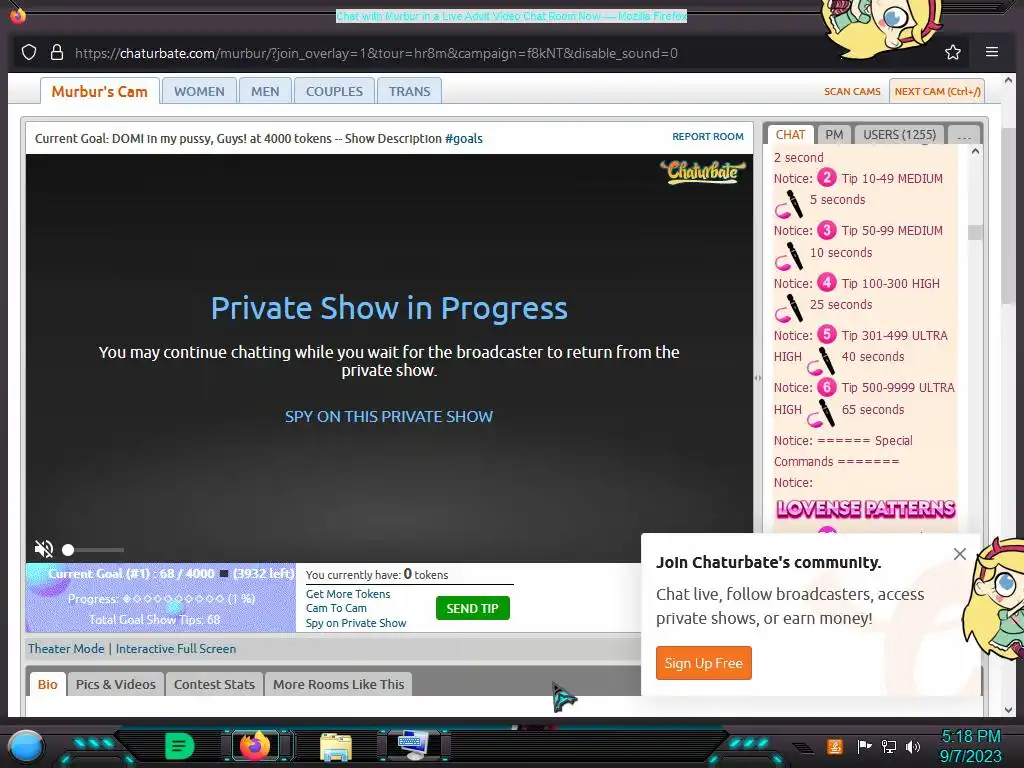Open the TRANS tab

click(x=409, y=91)
